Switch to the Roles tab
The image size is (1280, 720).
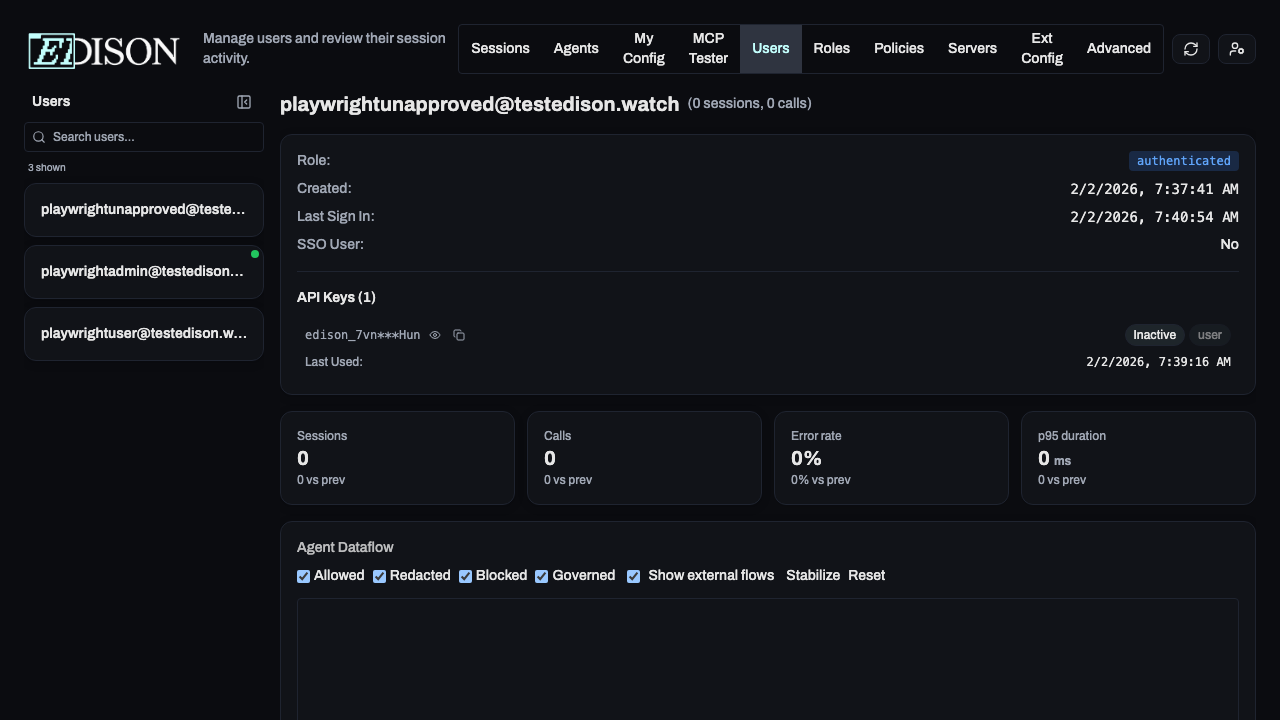pyautogui.click(x=831, y=48)
